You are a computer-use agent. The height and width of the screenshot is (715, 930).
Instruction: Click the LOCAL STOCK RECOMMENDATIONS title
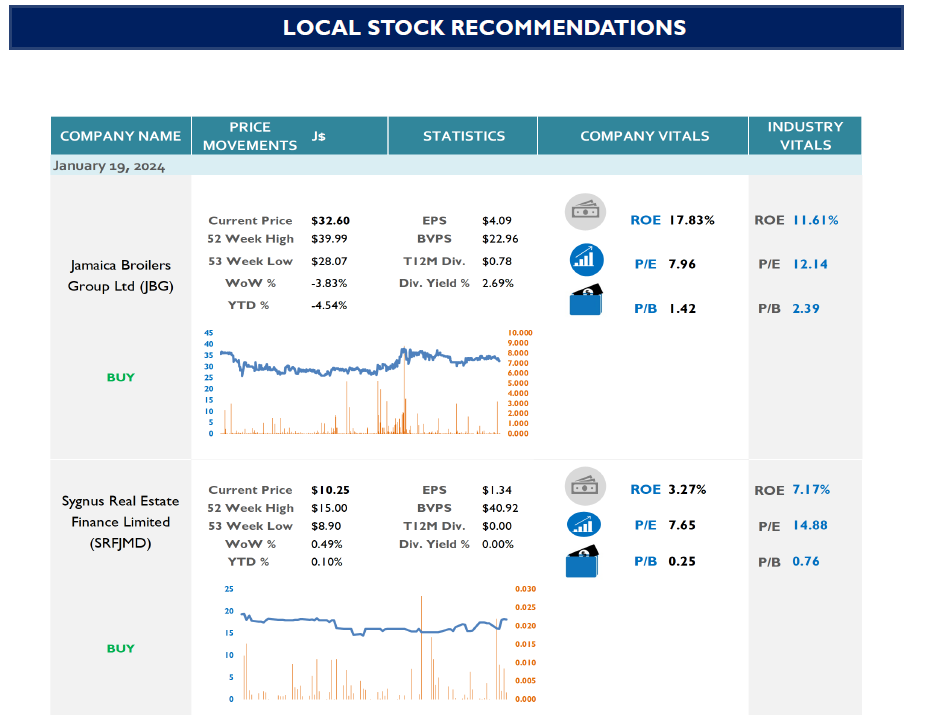pyautogui.click(x=484, y=28)
